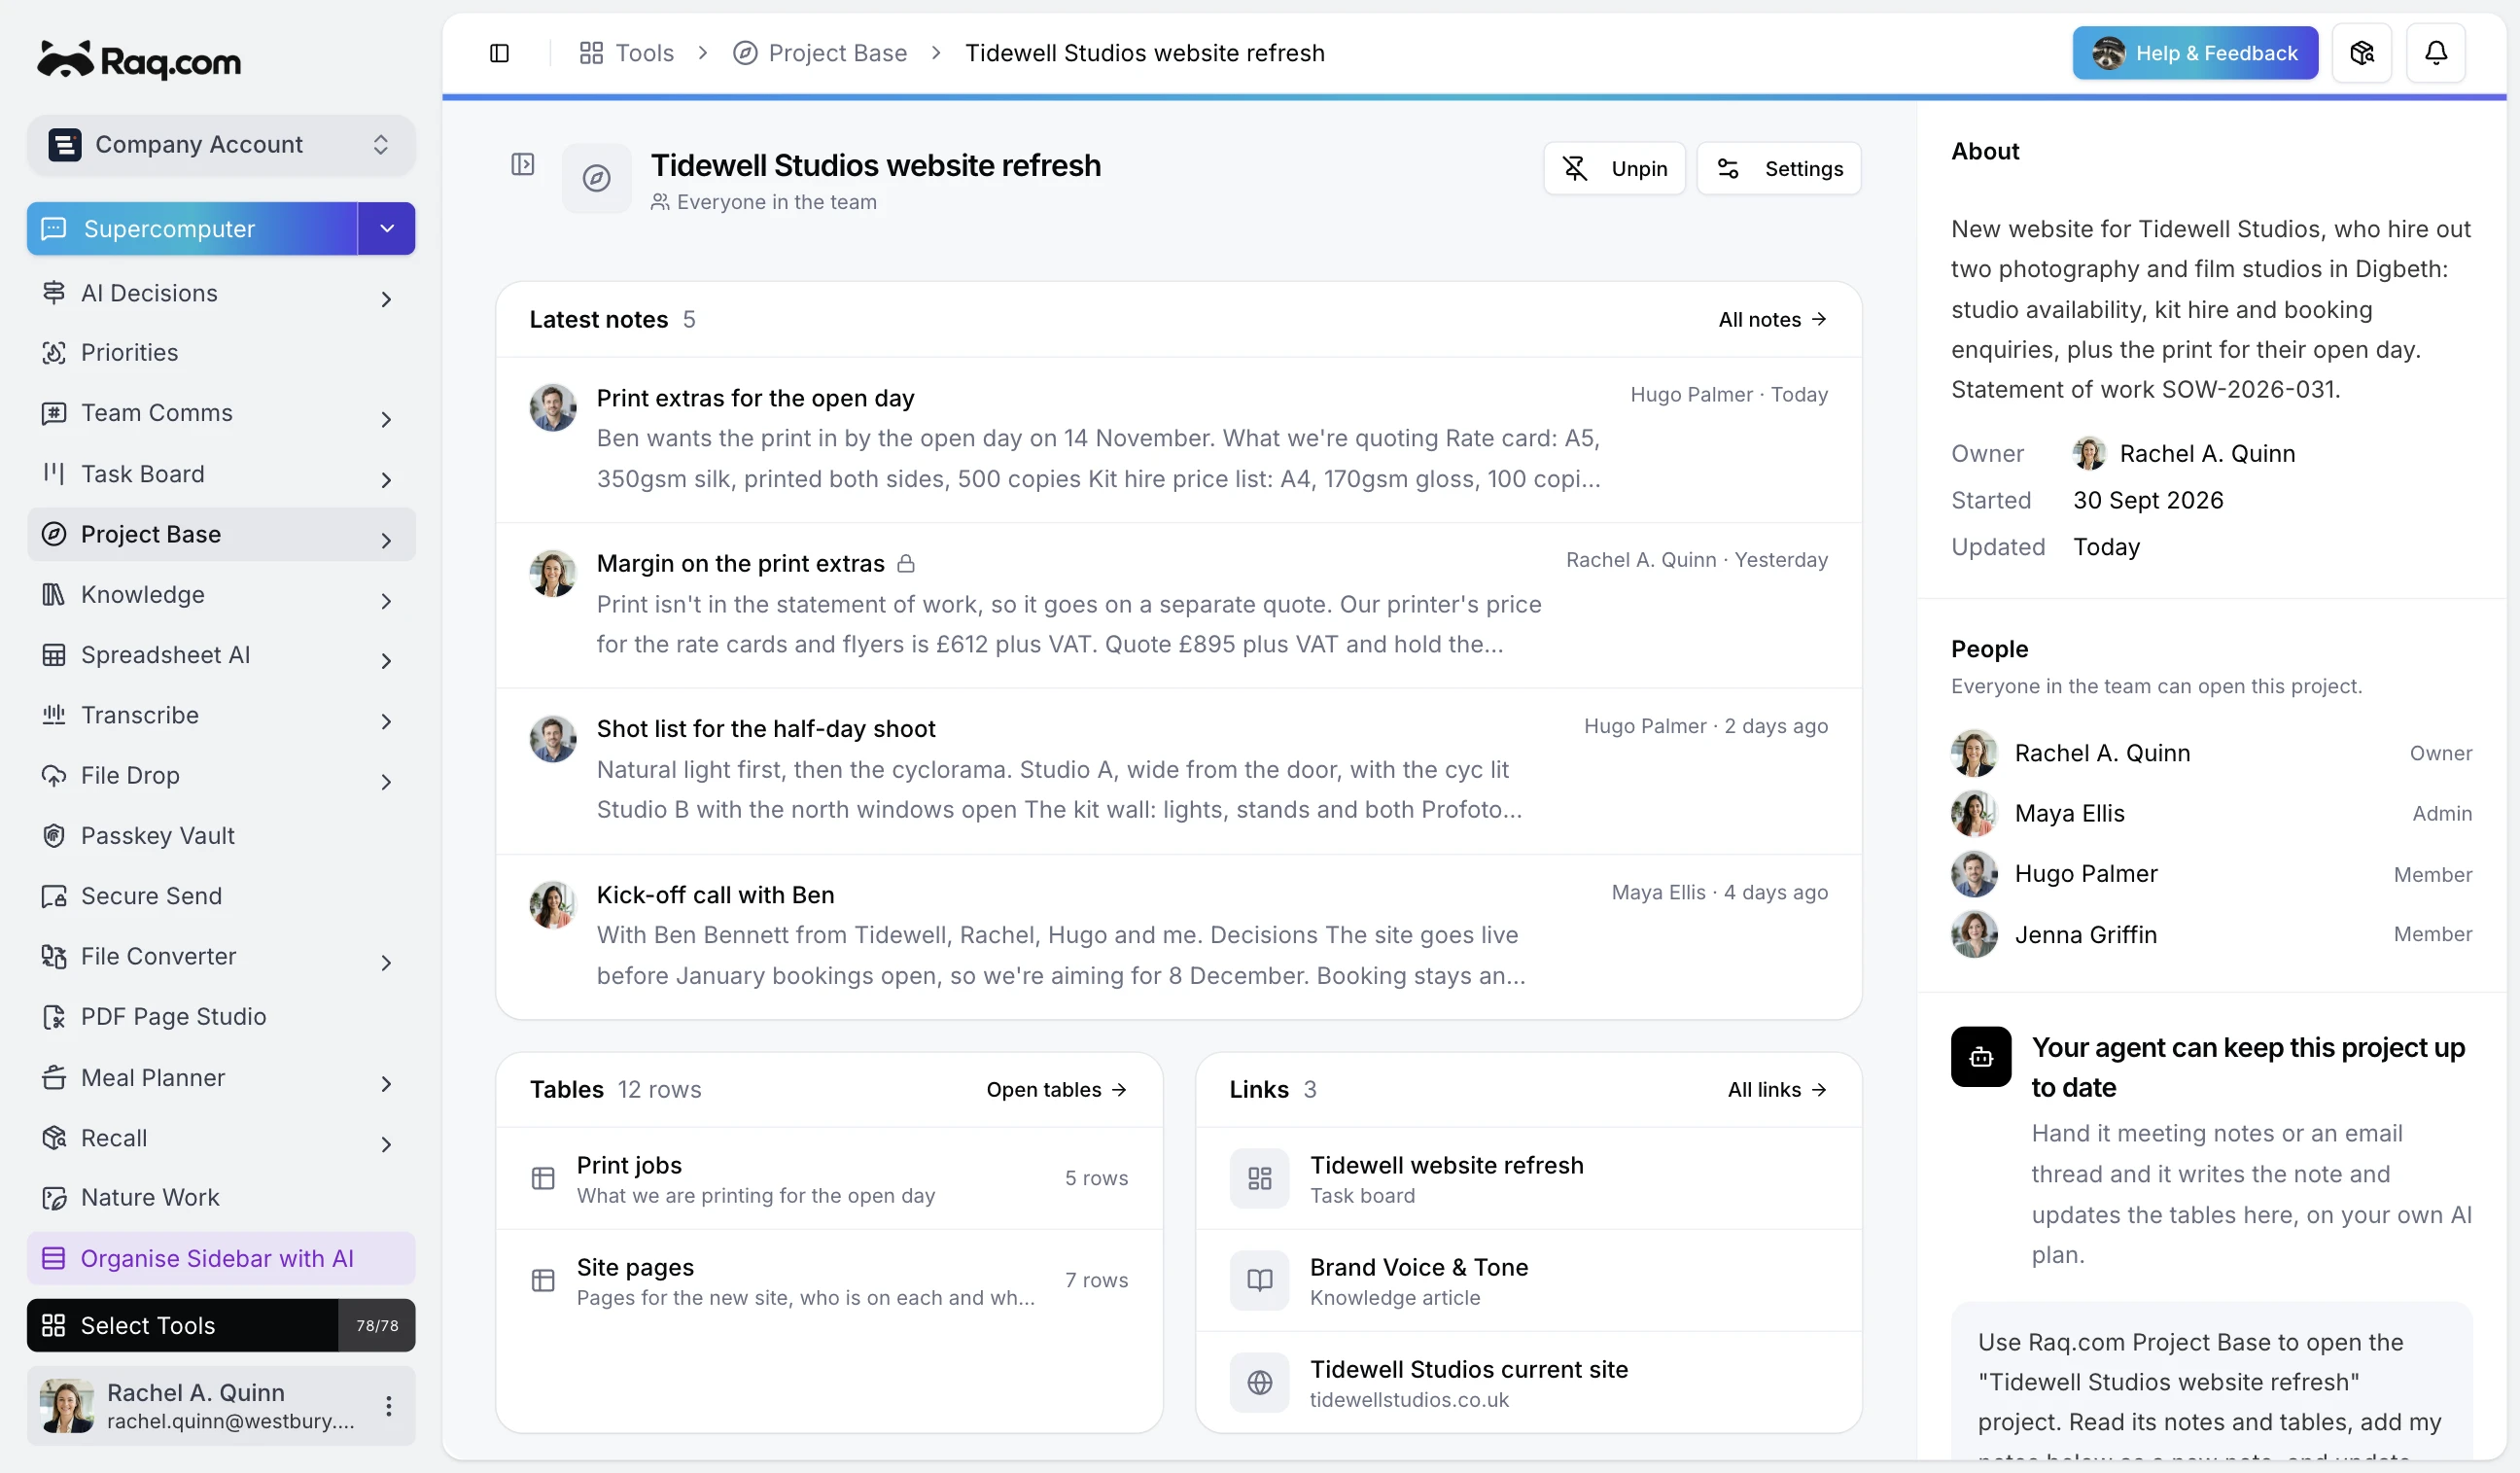This screenshot has height=1473, width=2520.
Task: Expand the Transcribe chevron
Action: 386,721
